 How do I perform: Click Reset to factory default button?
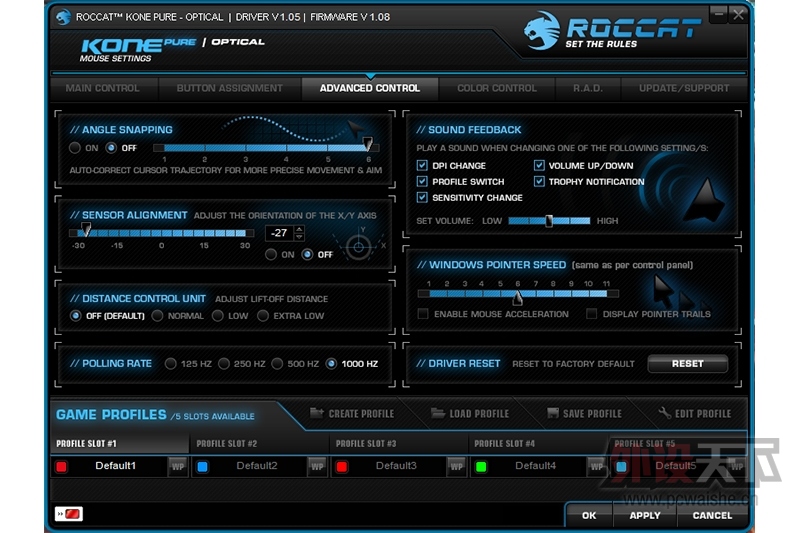coord(687,364)
